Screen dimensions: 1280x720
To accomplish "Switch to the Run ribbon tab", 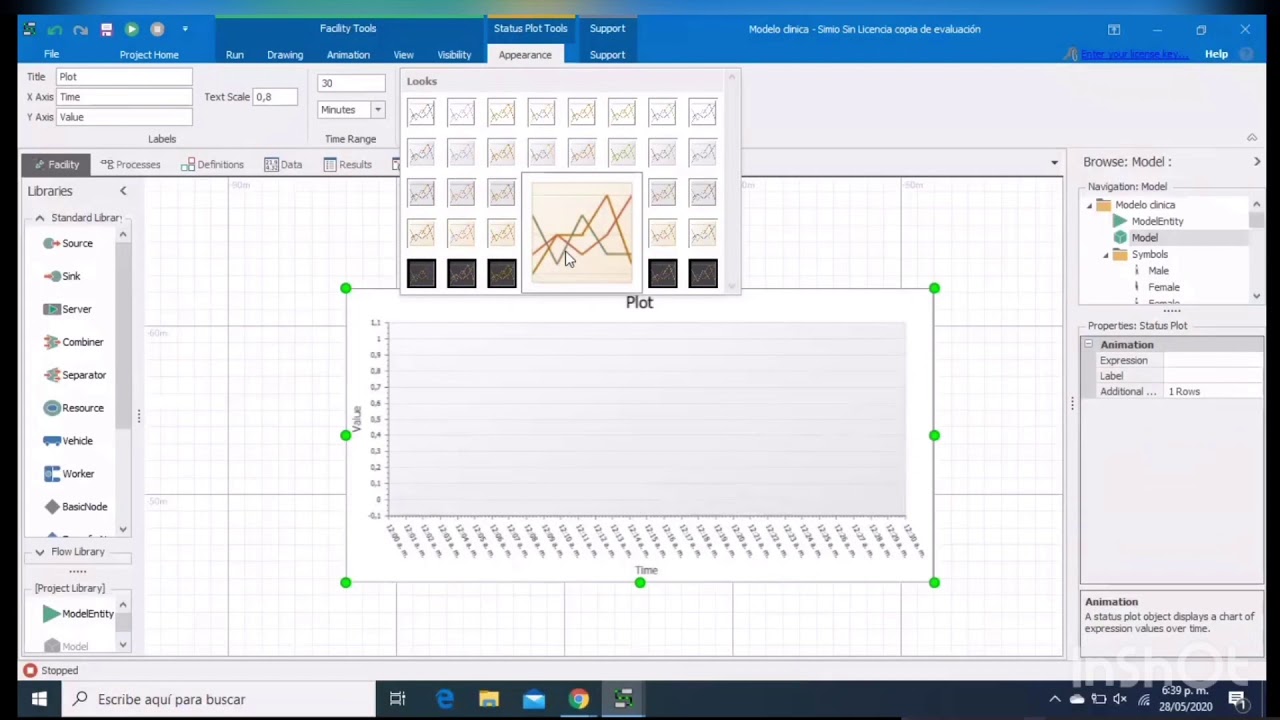I will [234, 55].
